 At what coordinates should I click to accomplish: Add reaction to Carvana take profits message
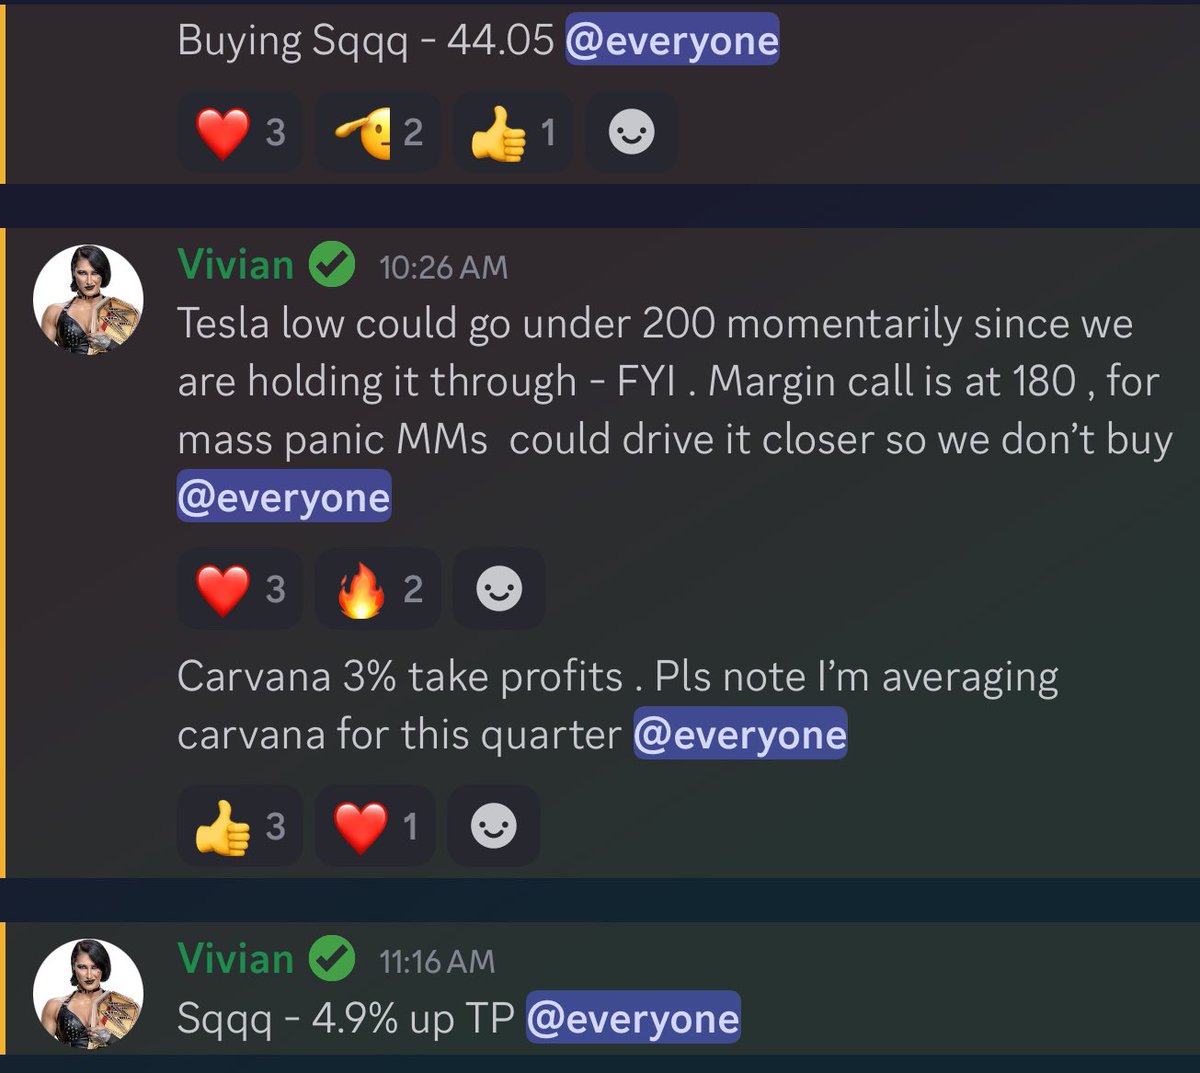pyautogui.click(x=494, y=826)
